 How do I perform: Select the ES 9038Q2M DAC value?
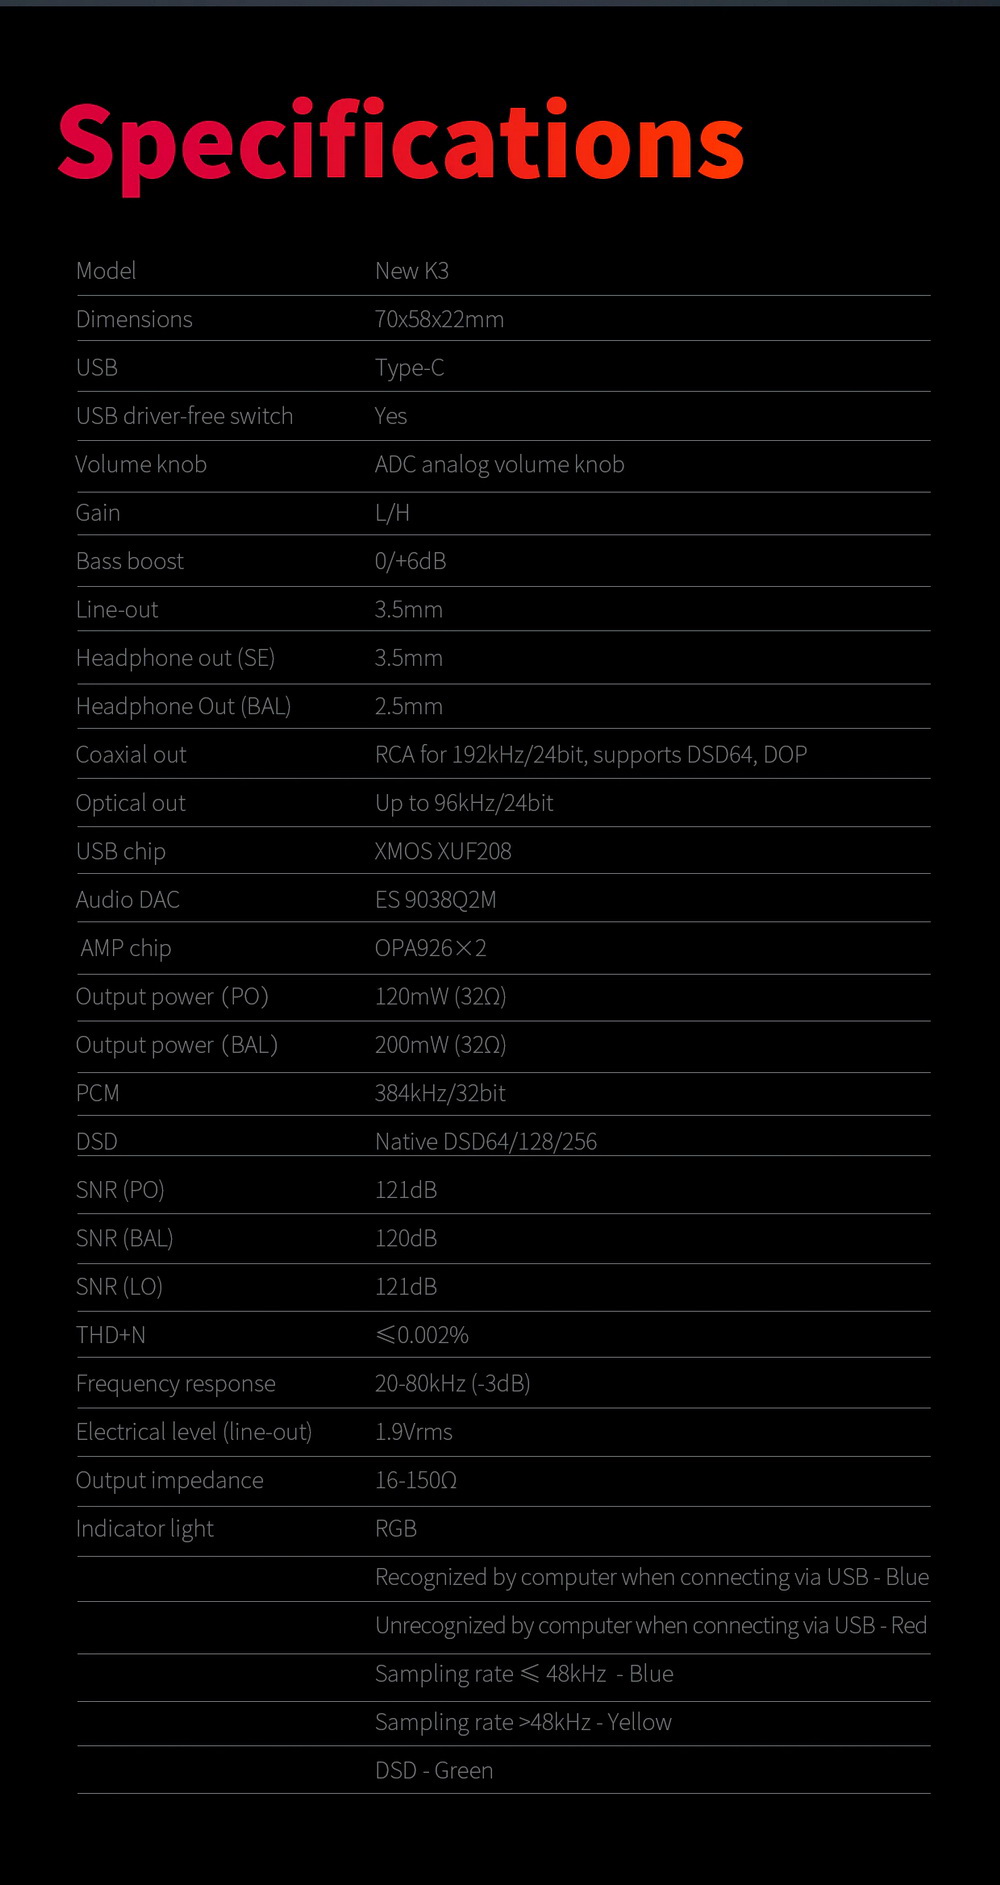coord(435,900)
